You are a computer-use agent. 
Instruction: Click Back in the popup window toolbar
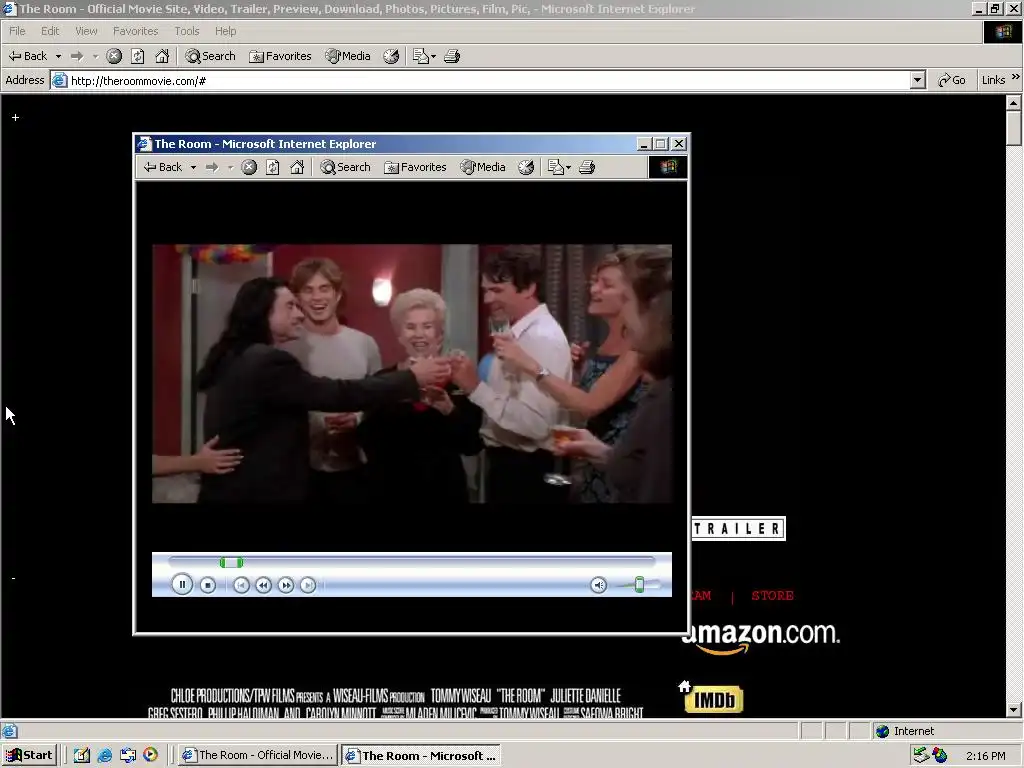(163, 167)
